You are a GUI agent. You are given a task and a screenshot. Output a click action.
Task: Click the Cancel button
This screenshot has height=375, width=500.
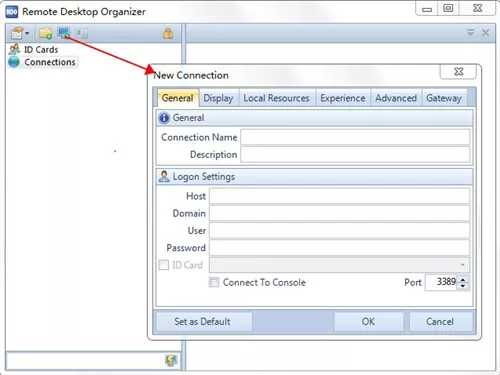440,322
